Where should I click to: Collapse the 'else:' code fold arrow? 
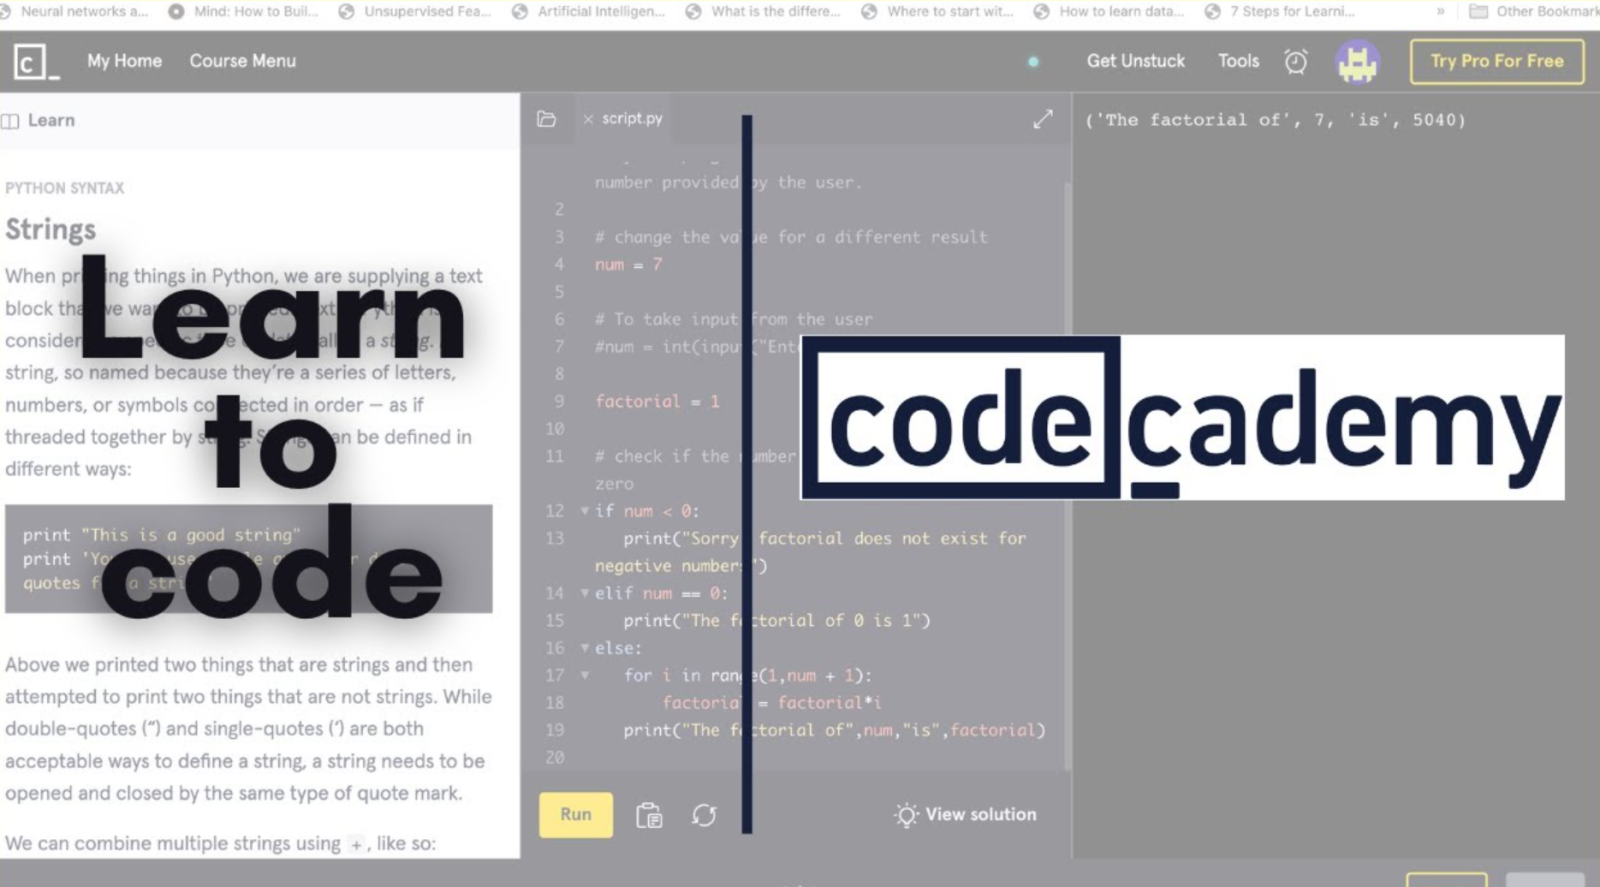click(x=585, y=648)
